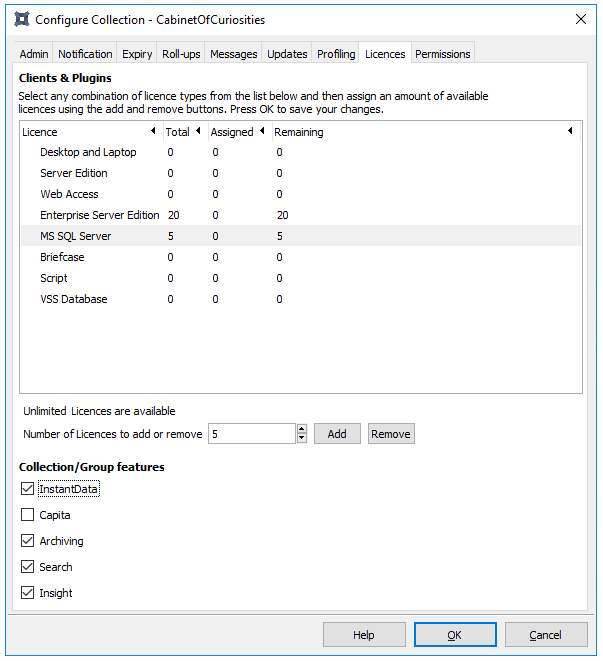Disable the Search feature checkbox

click(27, 567)
